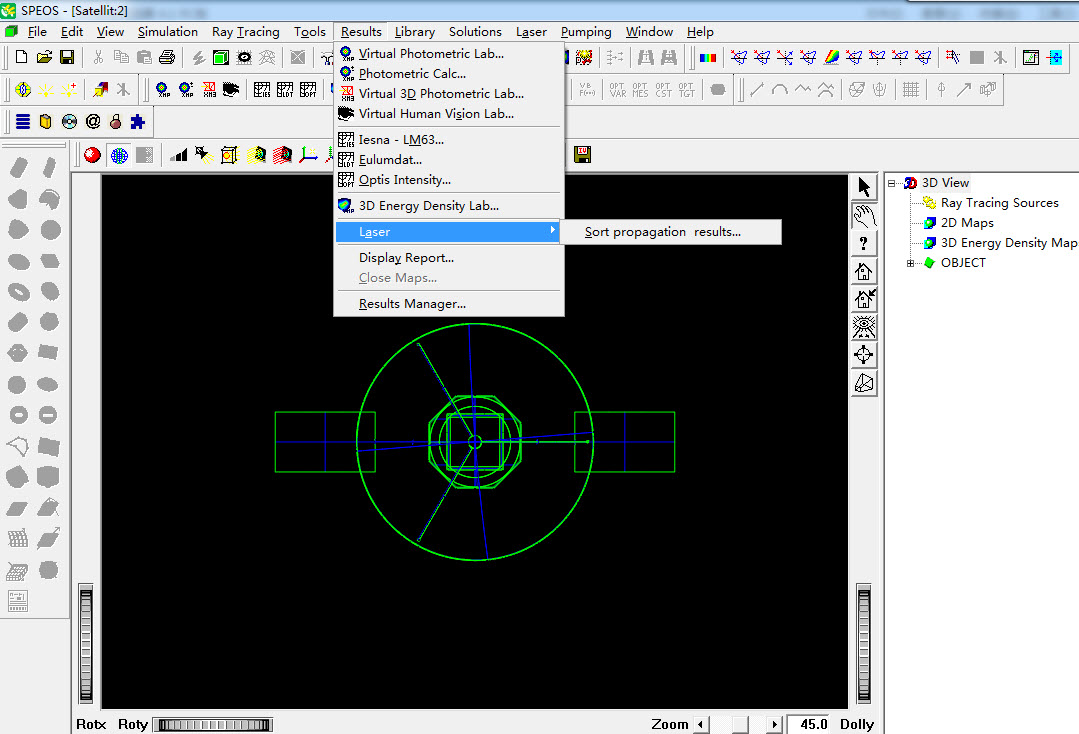This screenshot has width=1079, height=734.
Task: Click the Roty horizontal thumbwheel slider
Action: pos(213,724)
